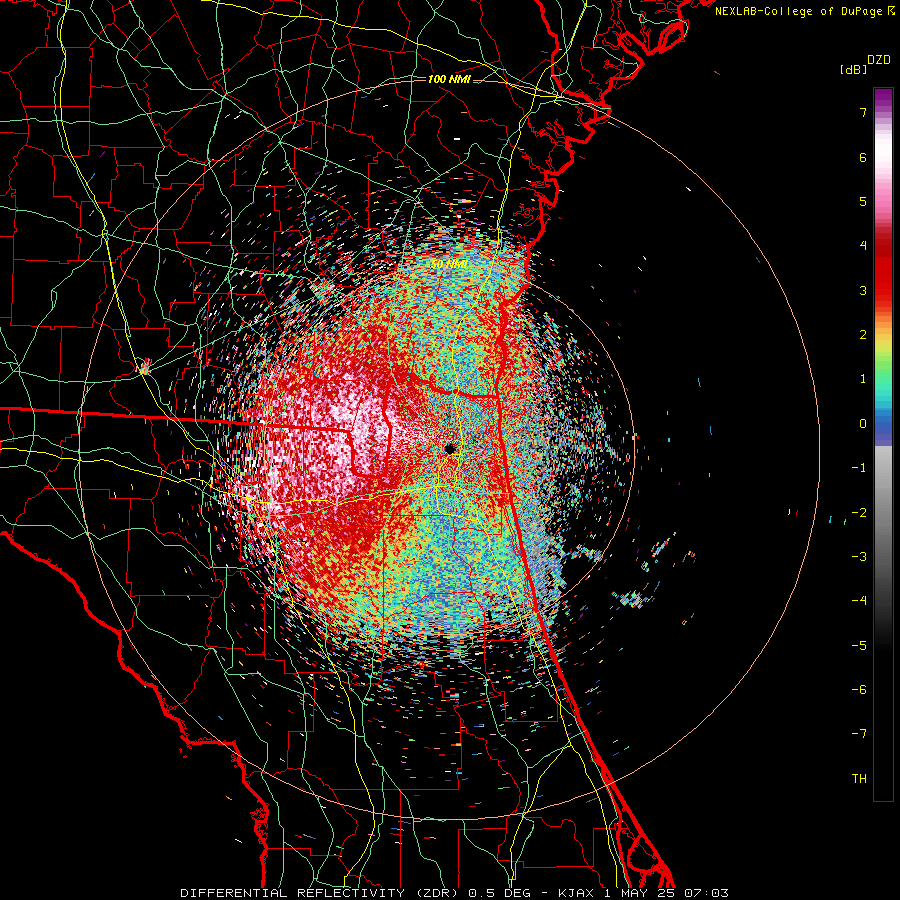Click the -3 dB scale label
Viewport: 900px width, 900px height.
tap(859, 557)
